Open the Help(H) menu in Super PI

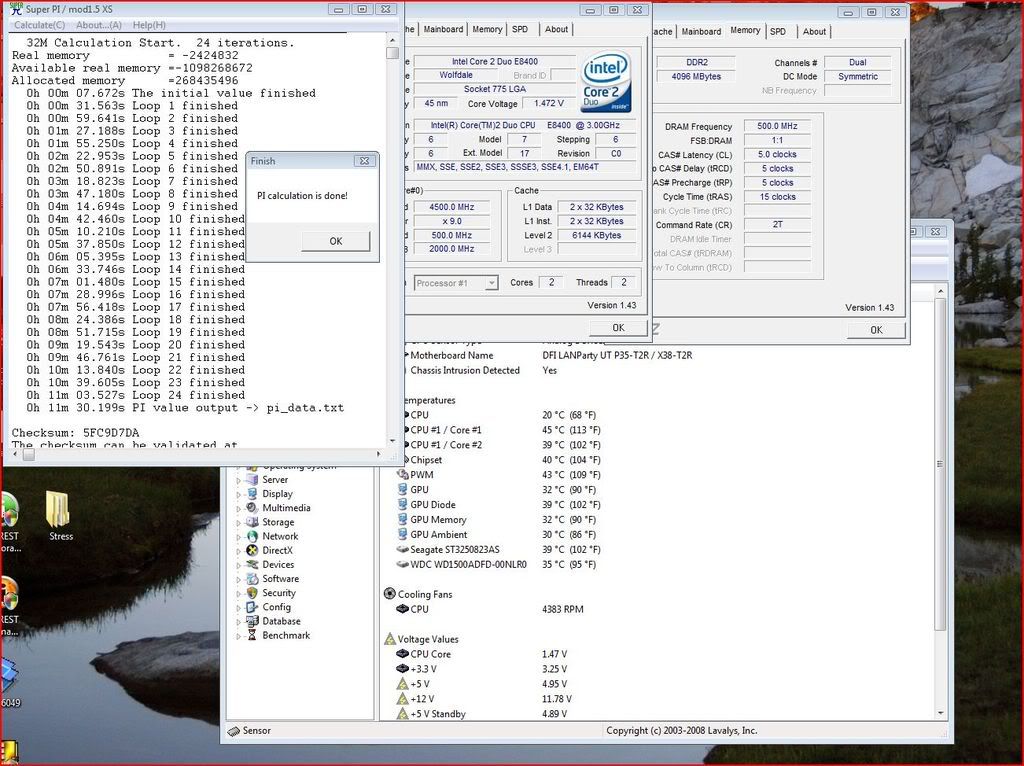click(149, 25)
